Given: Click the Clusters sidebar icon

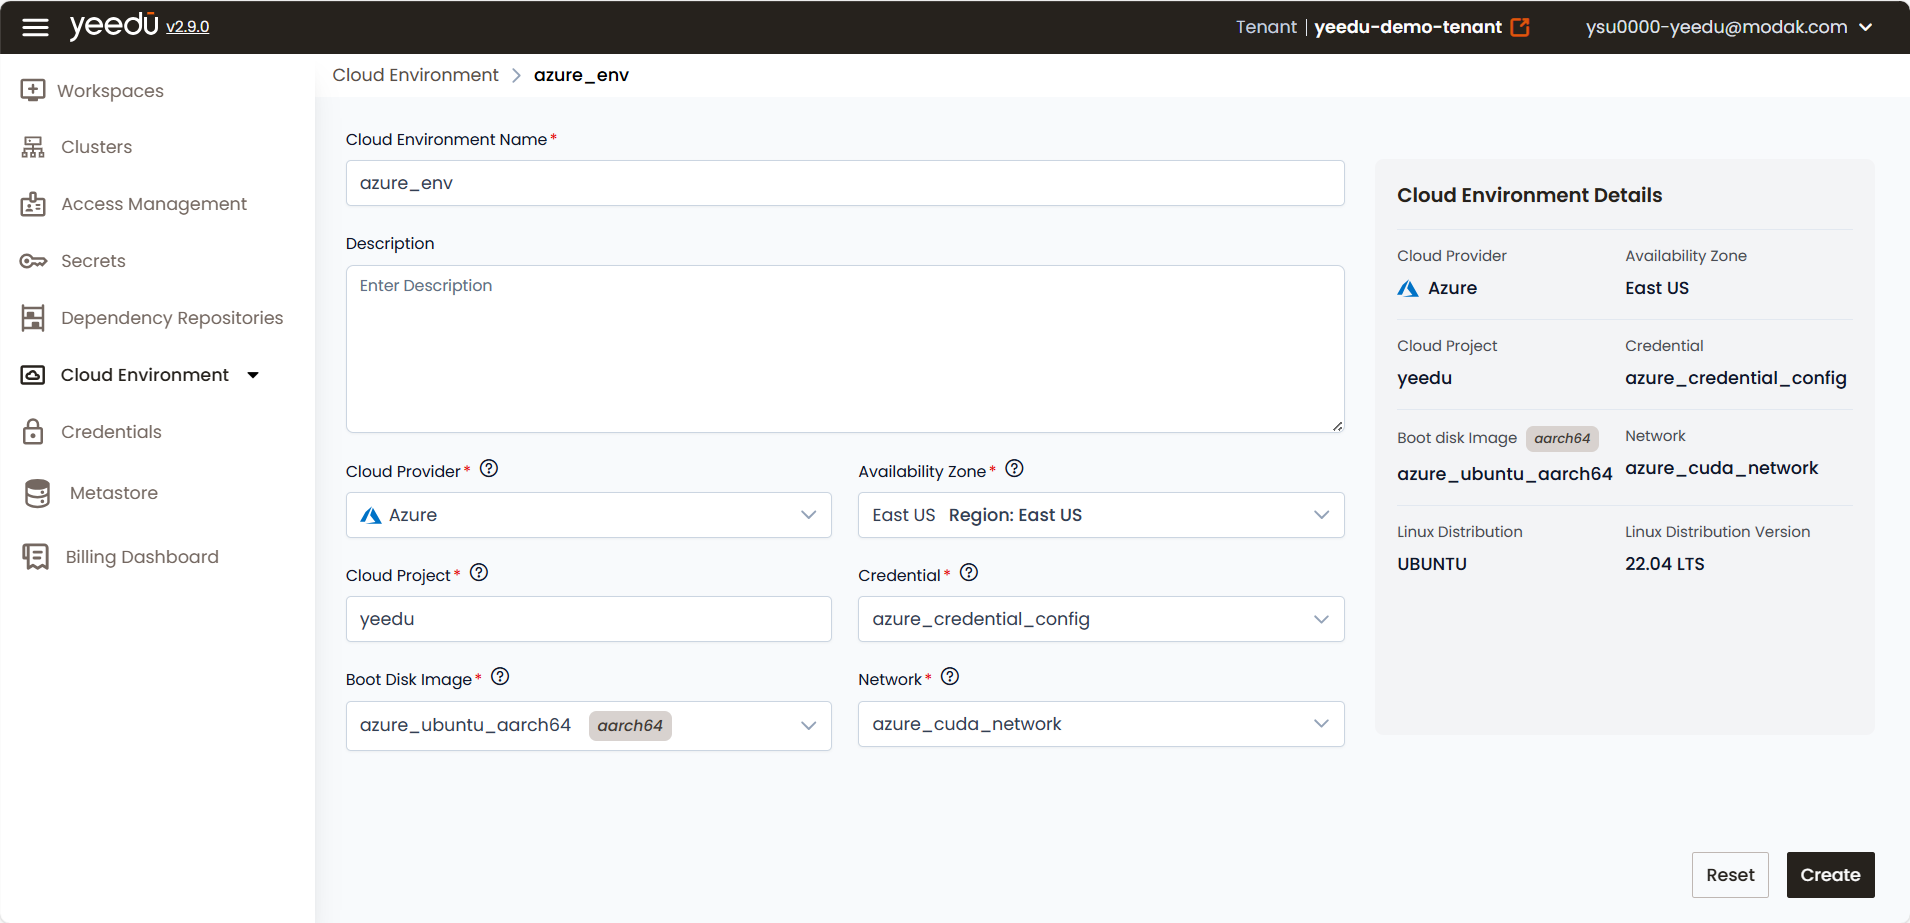Looking at the screenshot, I should (33, 147).
